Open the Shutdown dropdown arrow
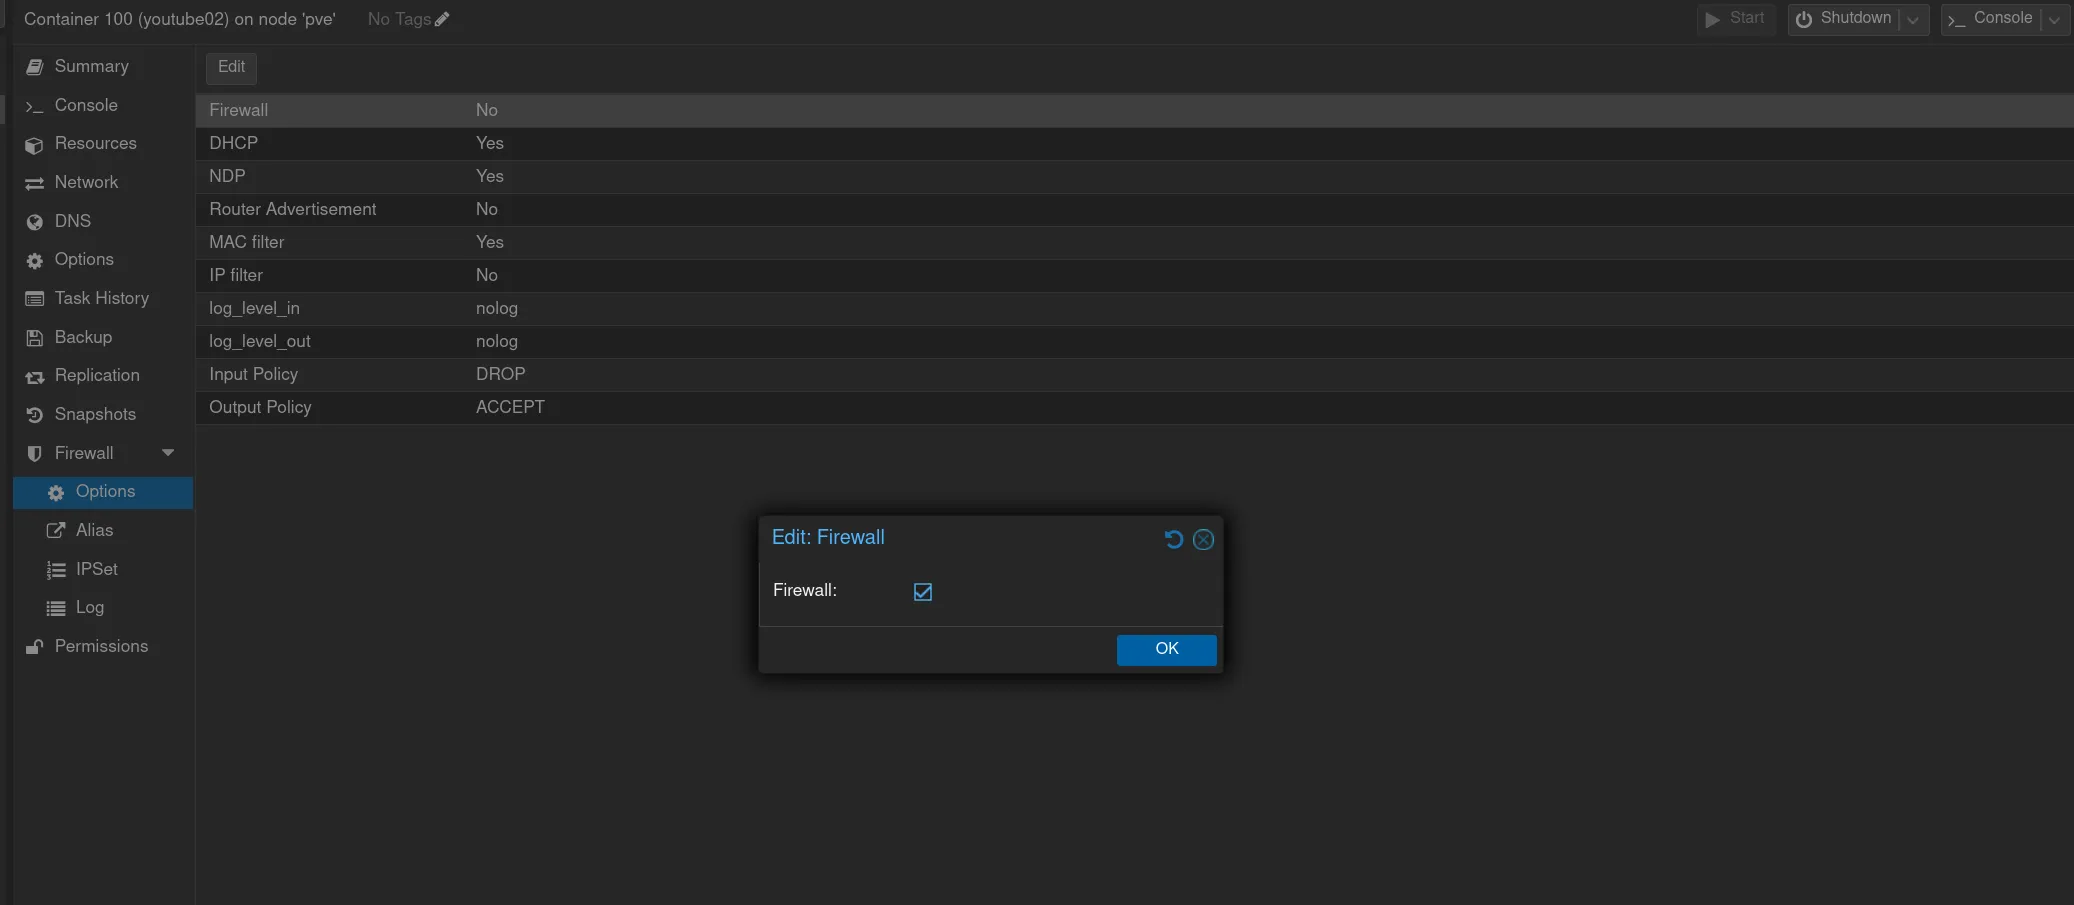 pos(1913,19)
